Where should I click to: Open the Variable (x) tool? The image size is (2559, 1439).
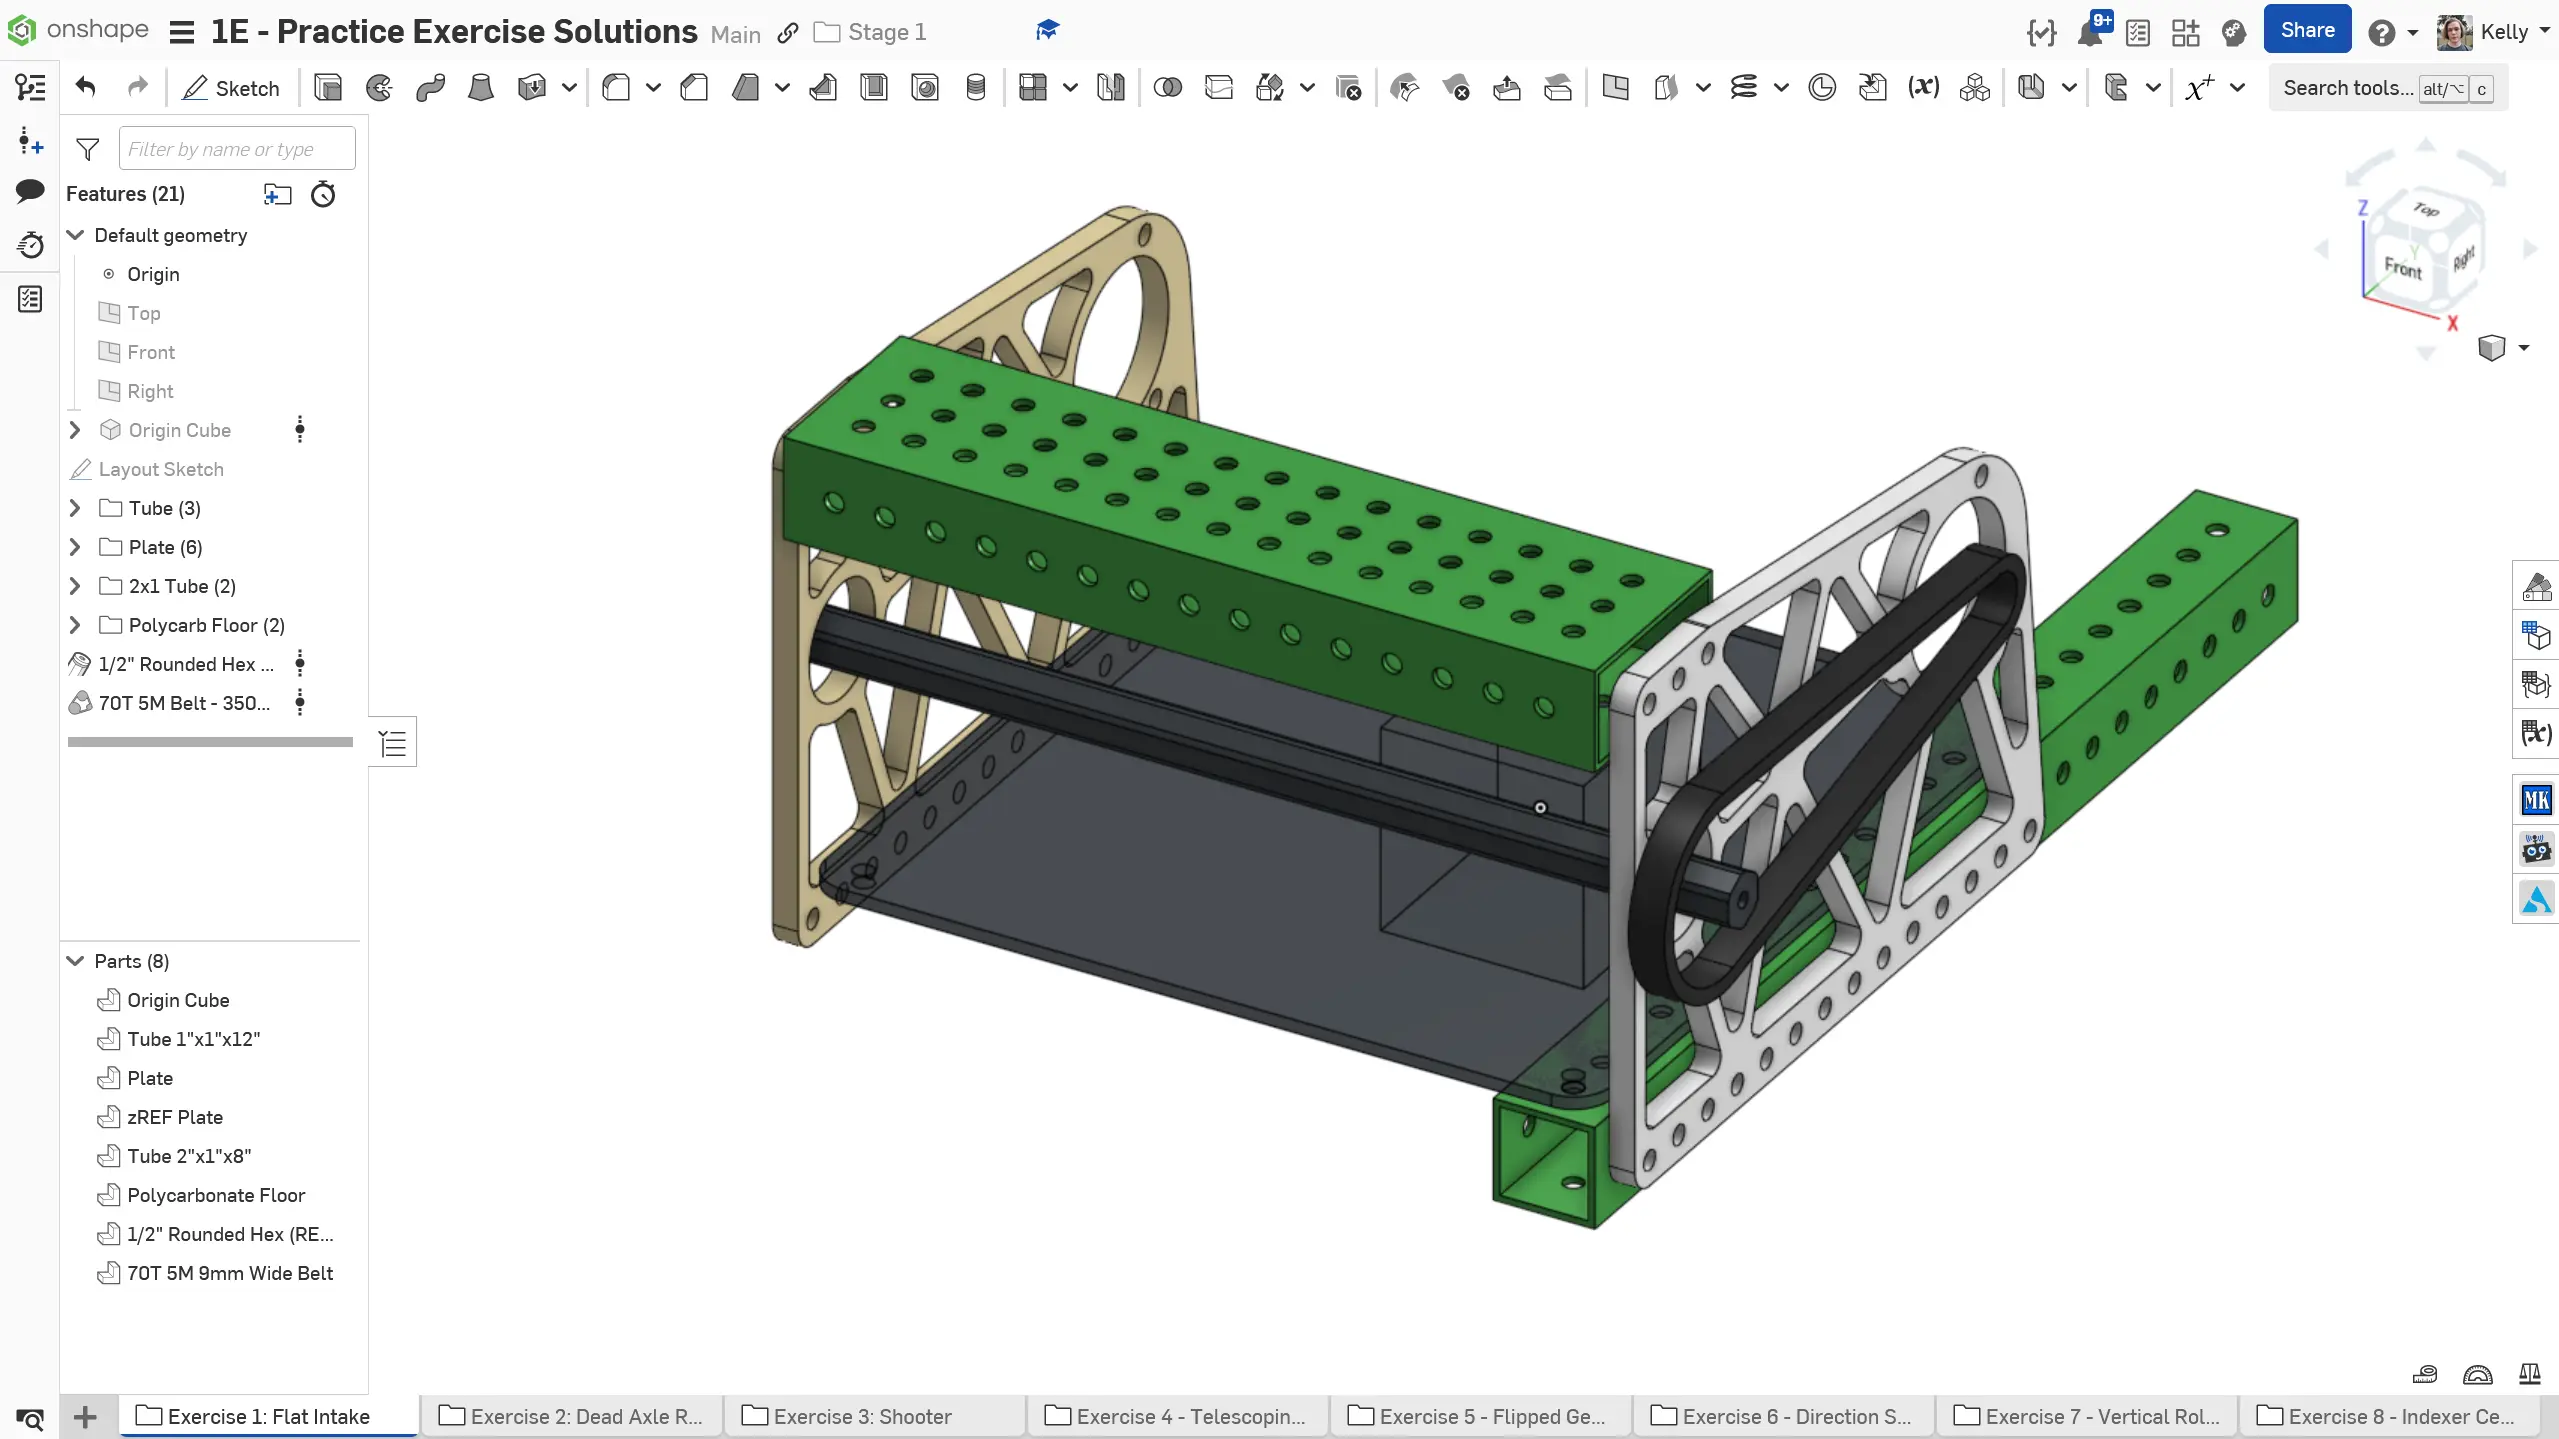click(x=1923, y=88)
